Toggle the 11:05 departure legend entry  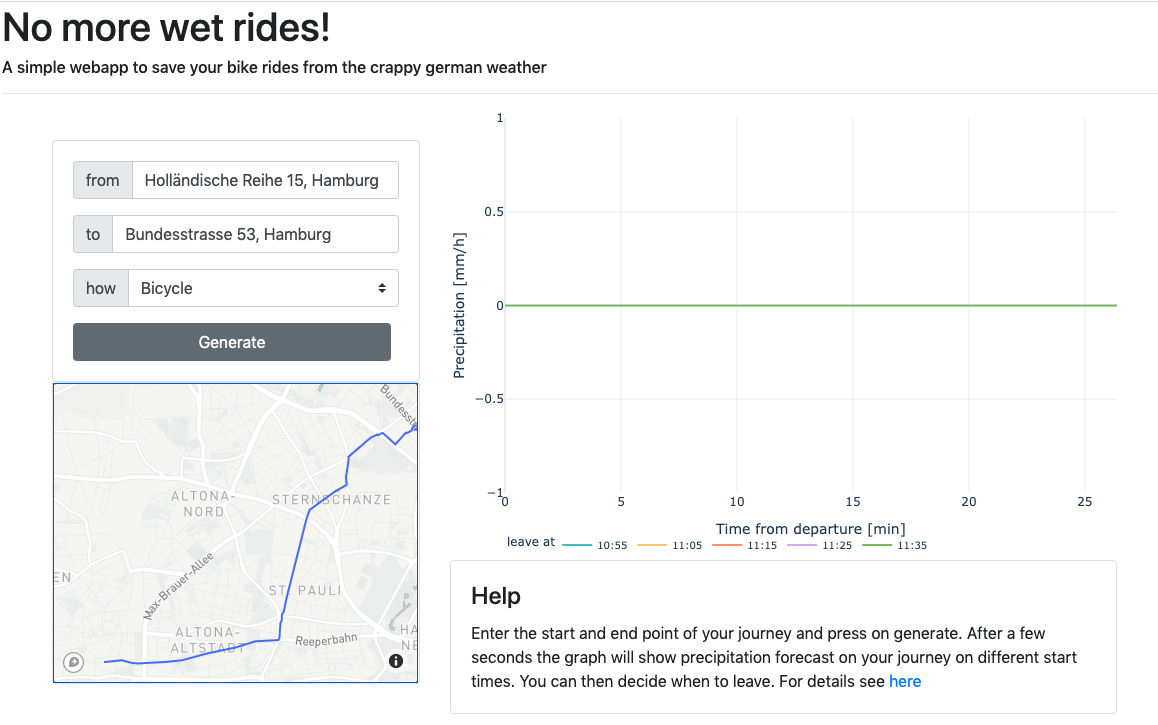point(669,546)
